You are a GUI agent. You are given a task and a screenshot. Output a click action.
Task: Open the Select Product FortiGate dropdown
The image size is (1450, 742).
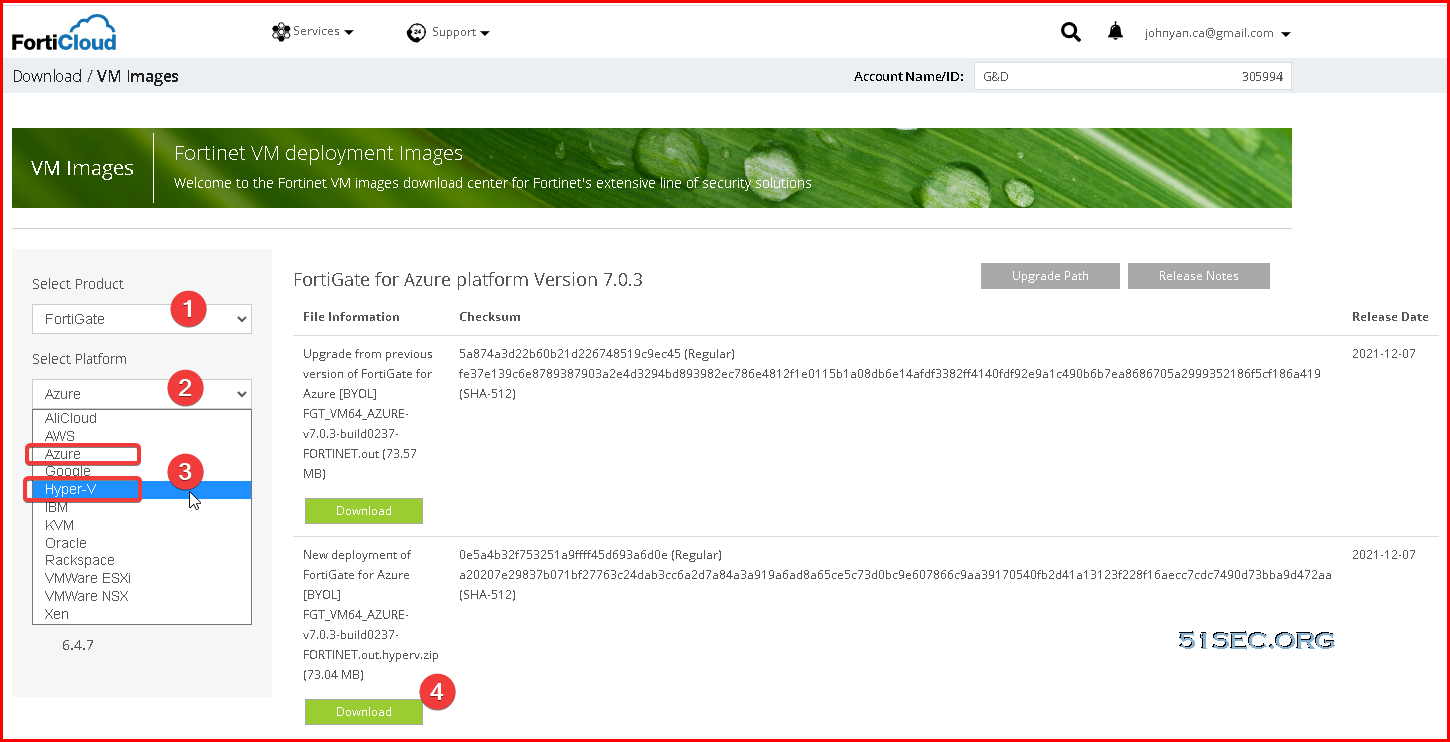click(142, 319)
